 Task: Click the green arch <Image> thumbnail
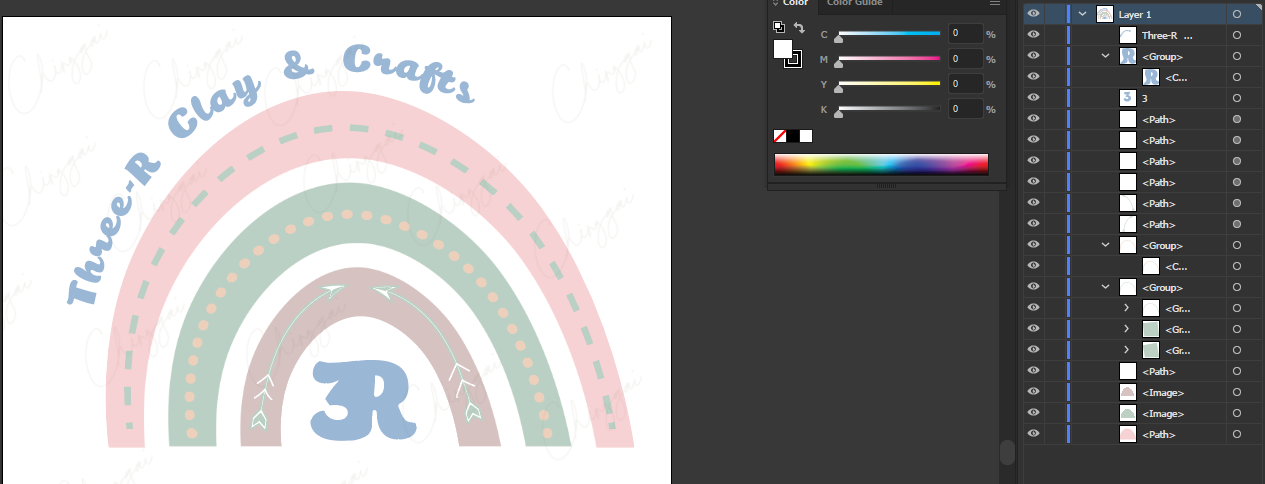tap(1127, 413)
